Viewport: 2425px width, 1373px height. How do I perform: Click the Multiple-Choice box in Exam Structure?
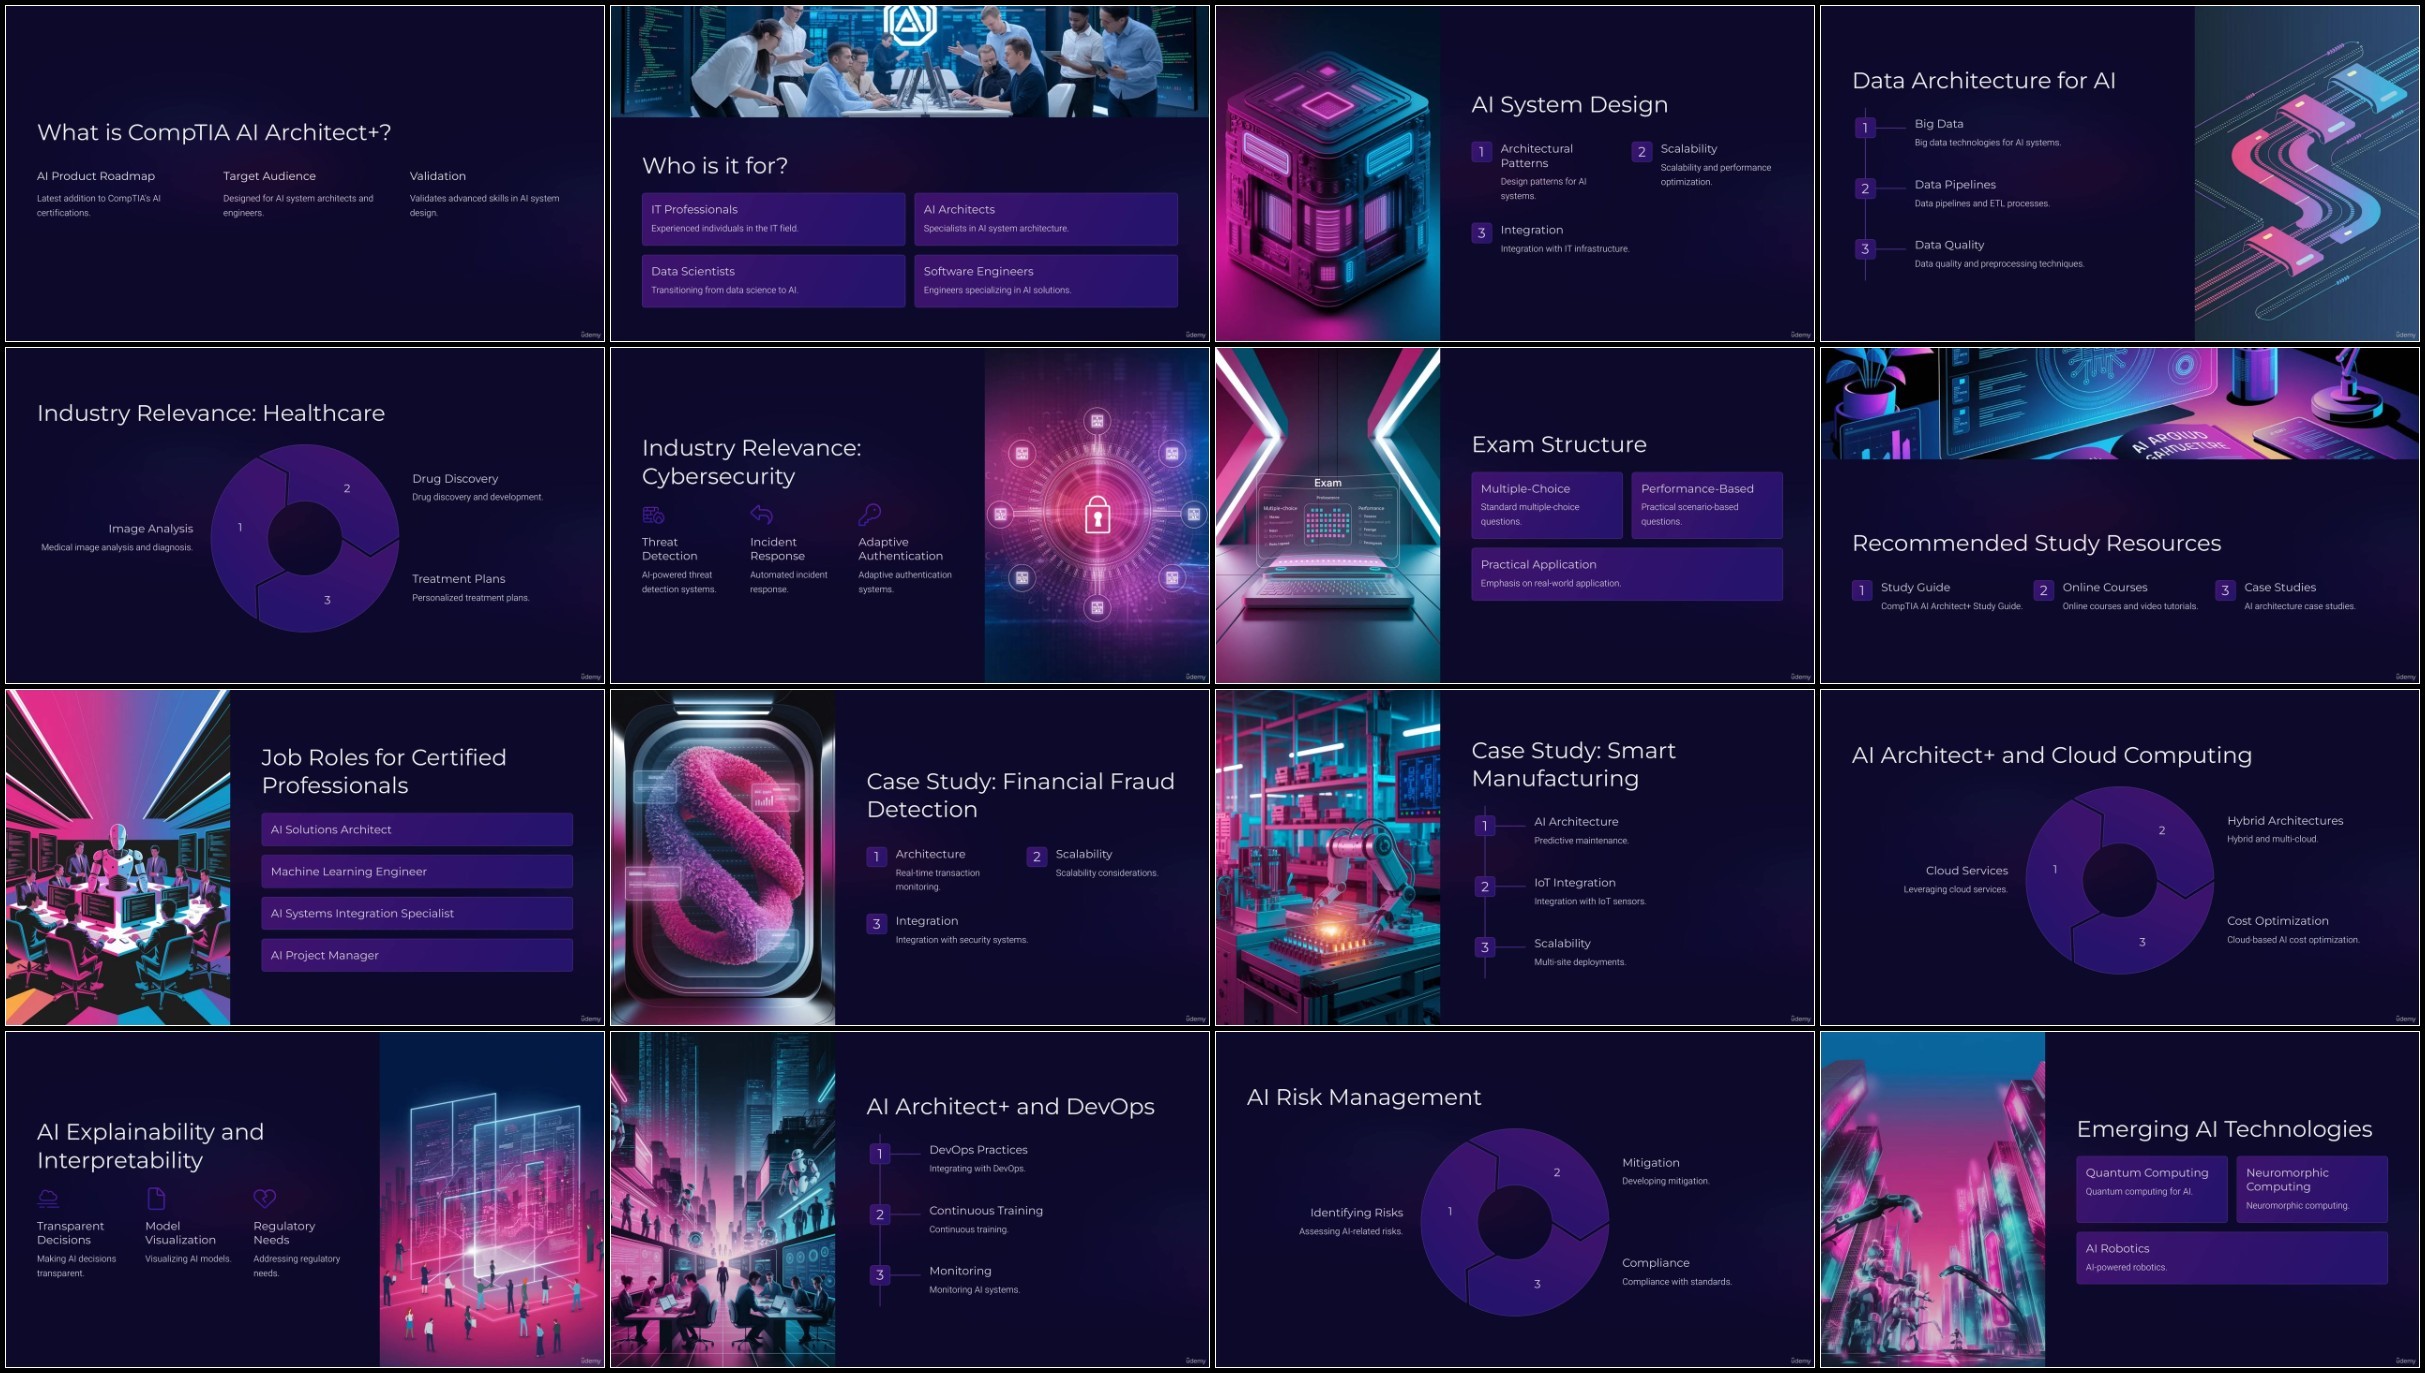[1546, 505]
